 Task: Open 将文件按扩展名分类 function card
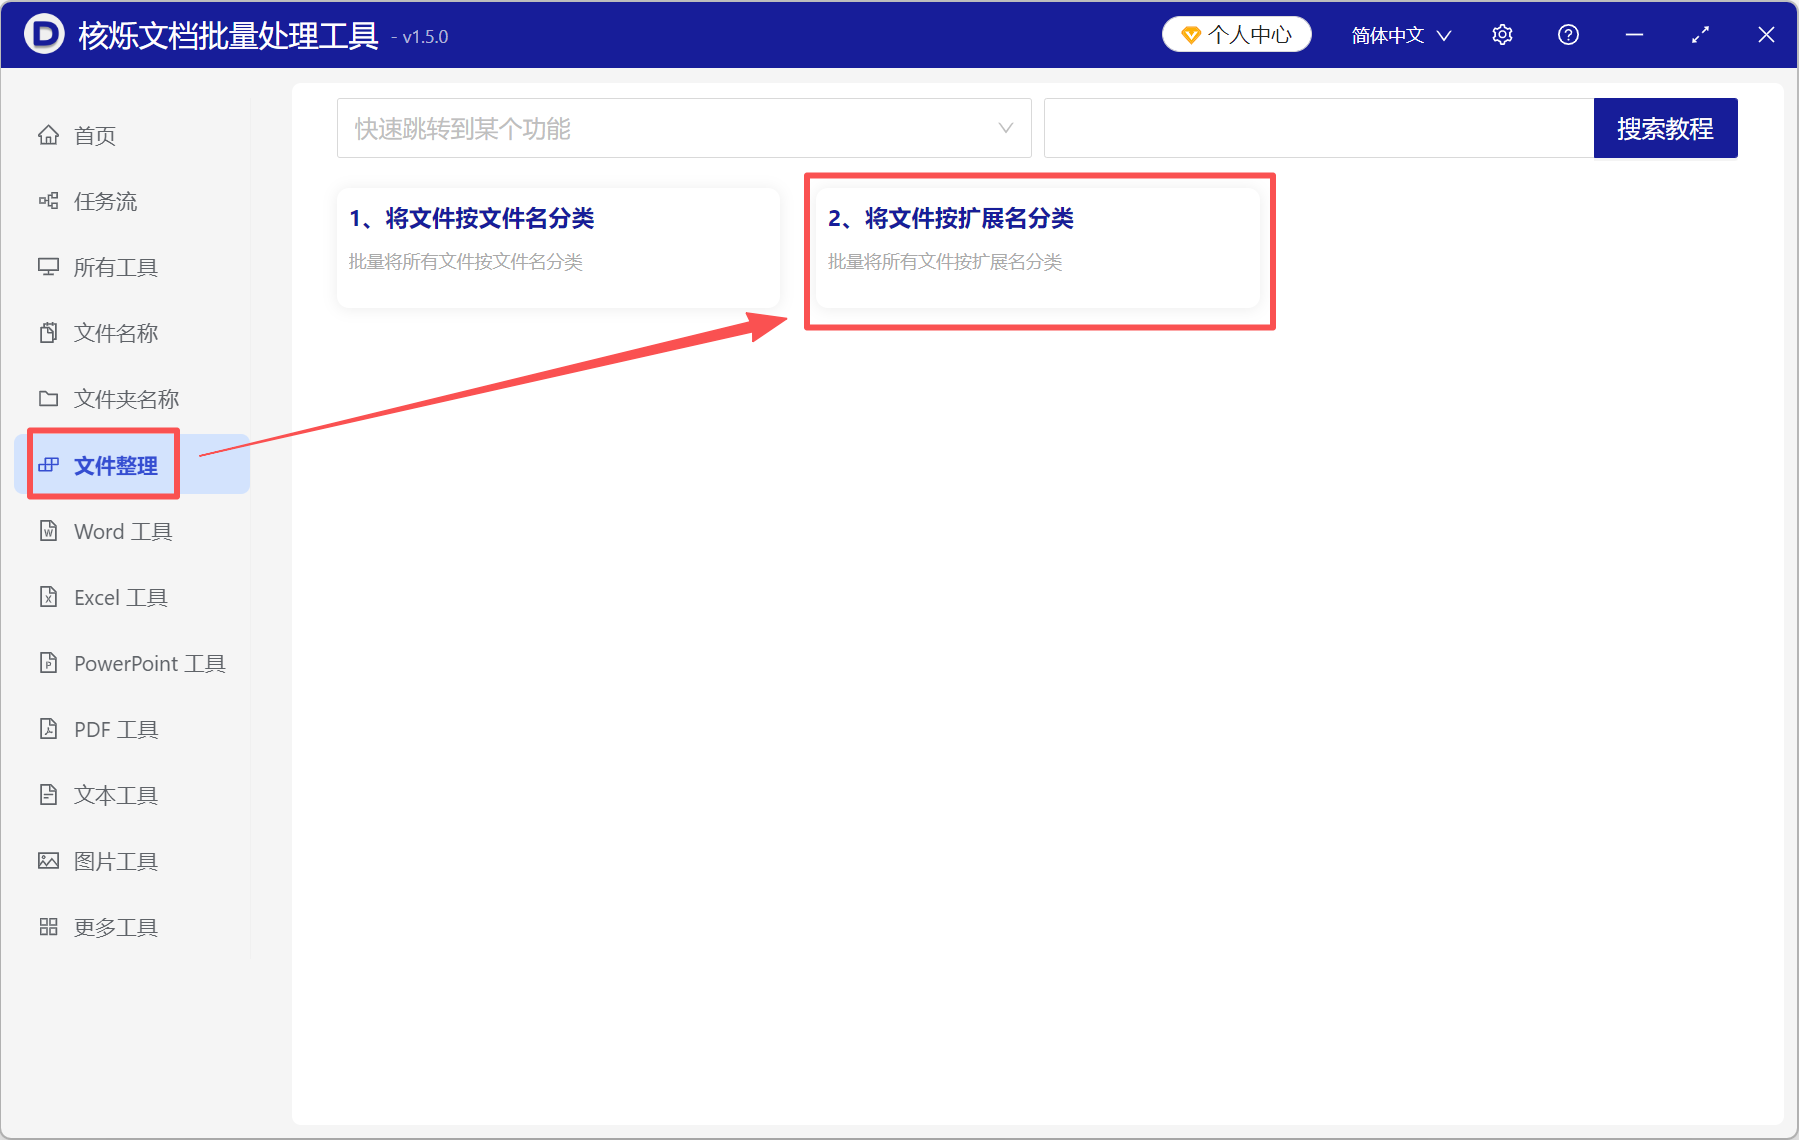pos(1040,247)
